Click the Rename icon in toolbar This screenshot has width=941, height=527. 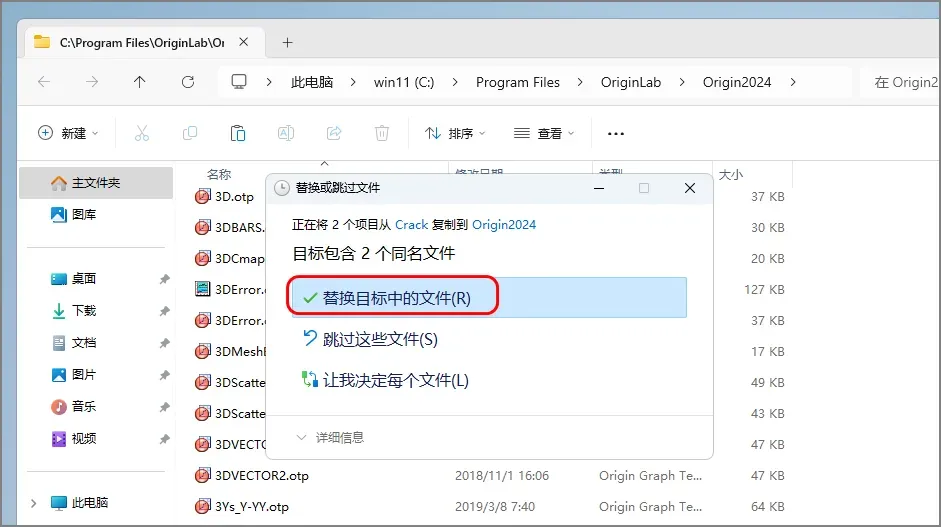(x=286, y=133)
